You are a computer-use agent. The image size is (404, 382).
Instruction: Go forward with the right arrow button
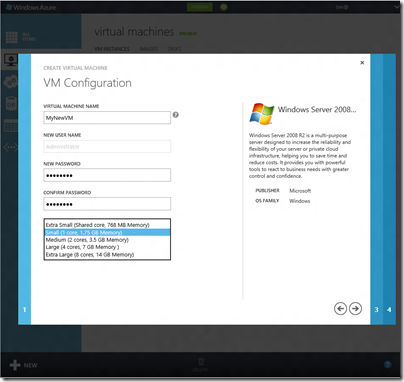[355, 309]
